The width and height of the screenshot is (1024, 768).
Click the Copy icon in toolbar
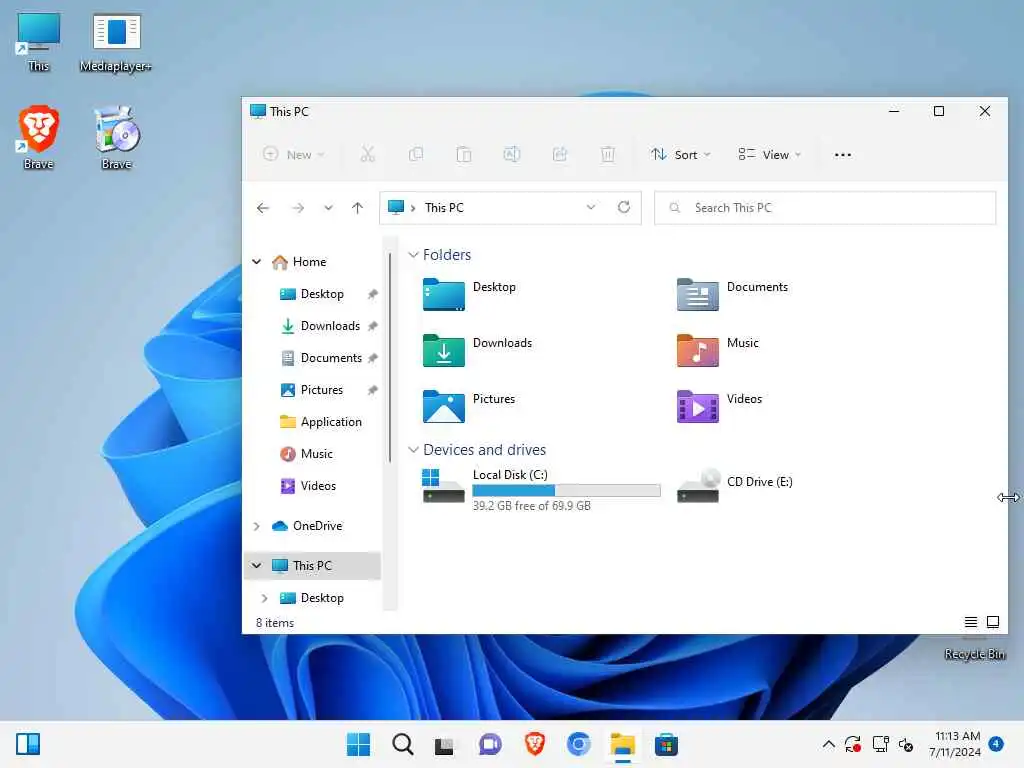coord(416,155)
